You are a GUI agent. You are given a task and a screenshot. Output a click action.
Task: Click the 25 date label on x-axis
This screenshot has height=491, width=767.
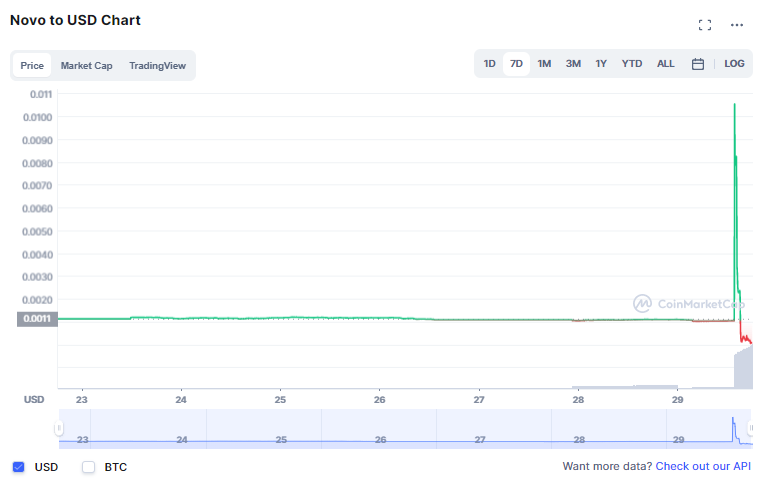click(x=280, y=400)
